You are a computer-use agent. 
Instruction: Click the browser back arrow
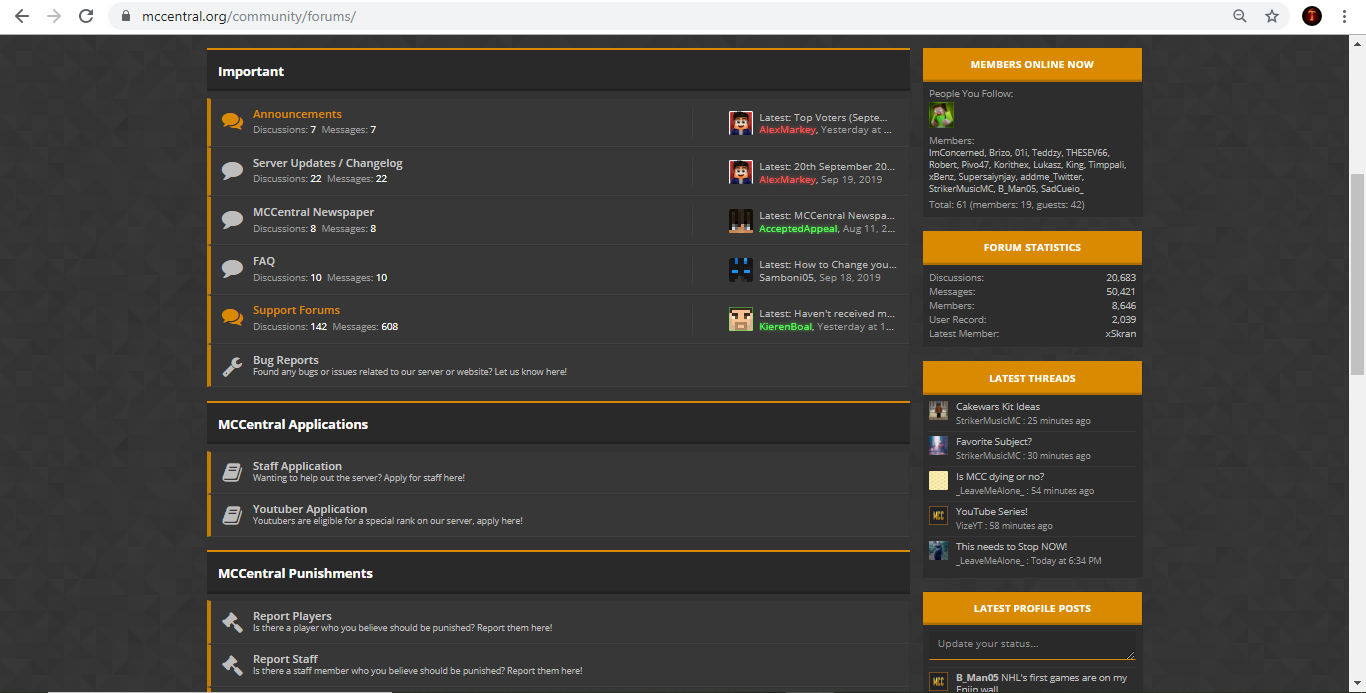pyautogui.click(x=21, y=16)
